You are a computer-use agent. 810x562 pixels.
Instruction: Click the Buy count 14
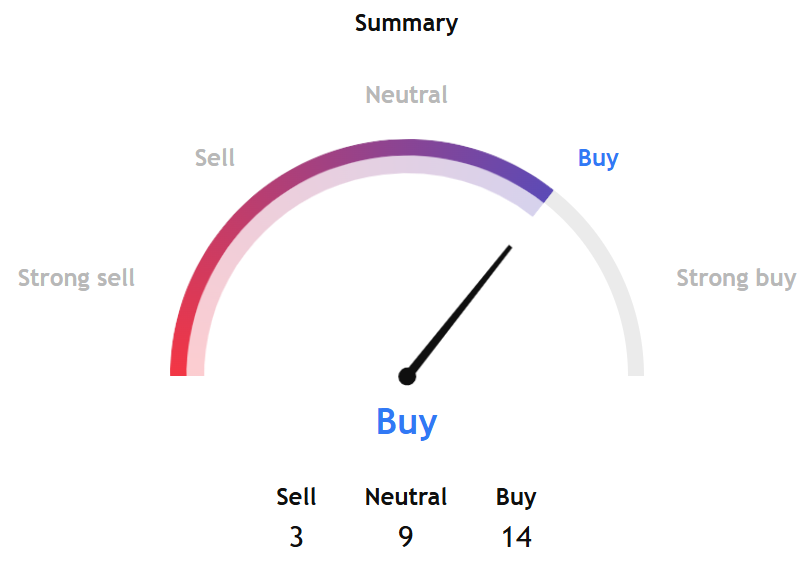(x=516, y=537)
